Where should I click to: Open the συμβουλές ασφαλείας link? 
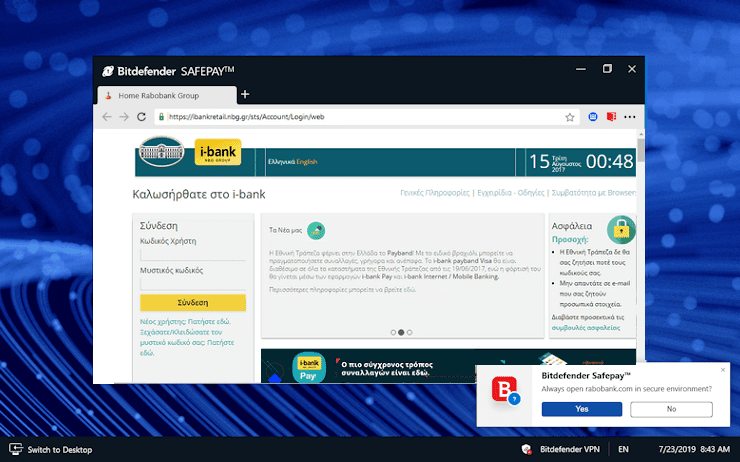pos(586,328)
